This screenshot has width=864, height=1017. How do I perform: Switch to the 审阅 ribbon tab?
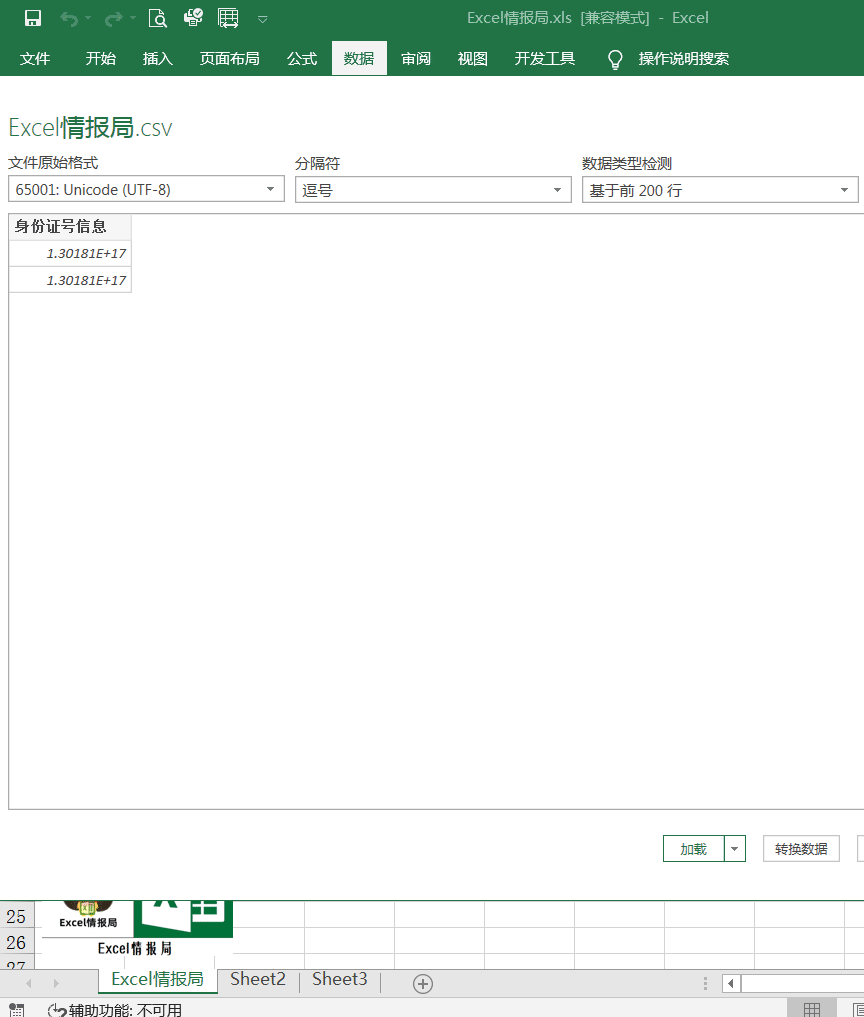[x=416, y=58]
